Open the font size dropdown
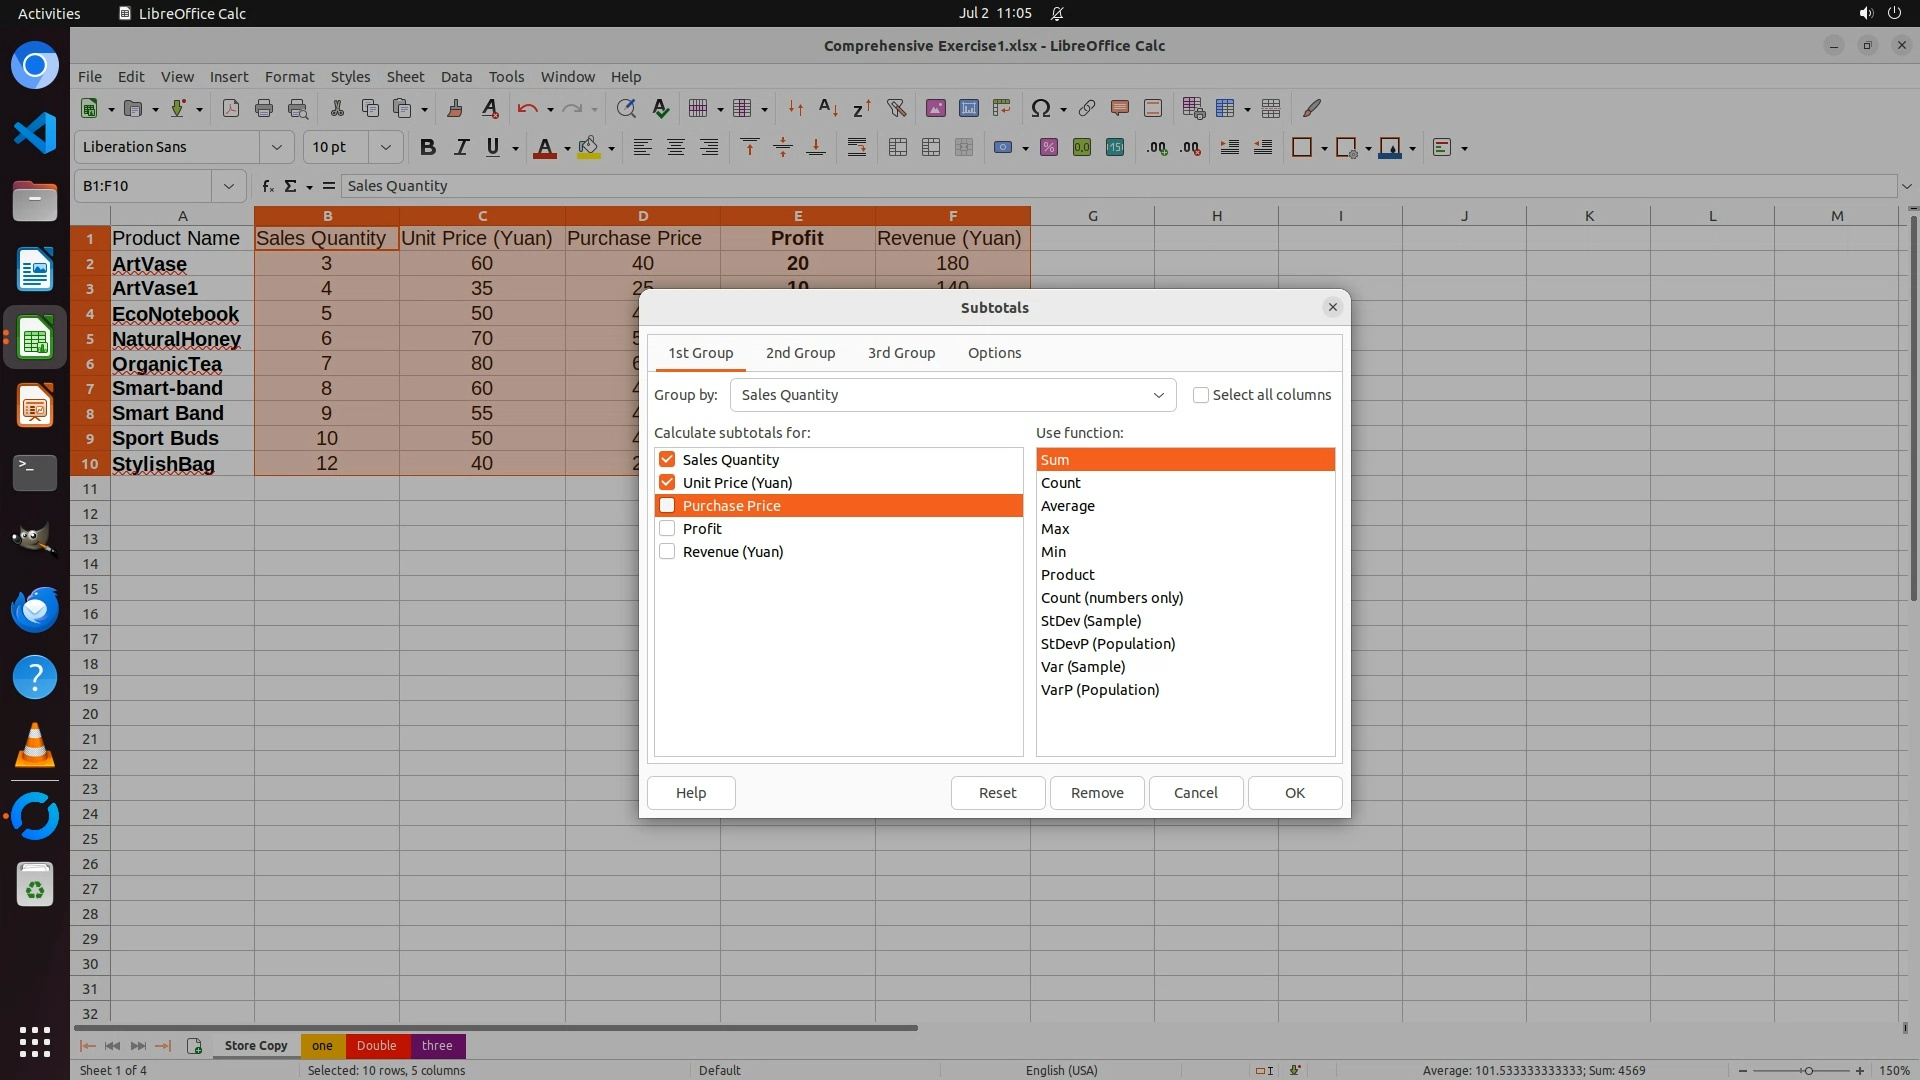The height and width of the screenshot is (1080, 1920). pyautogui.click(x=385, y=147)
